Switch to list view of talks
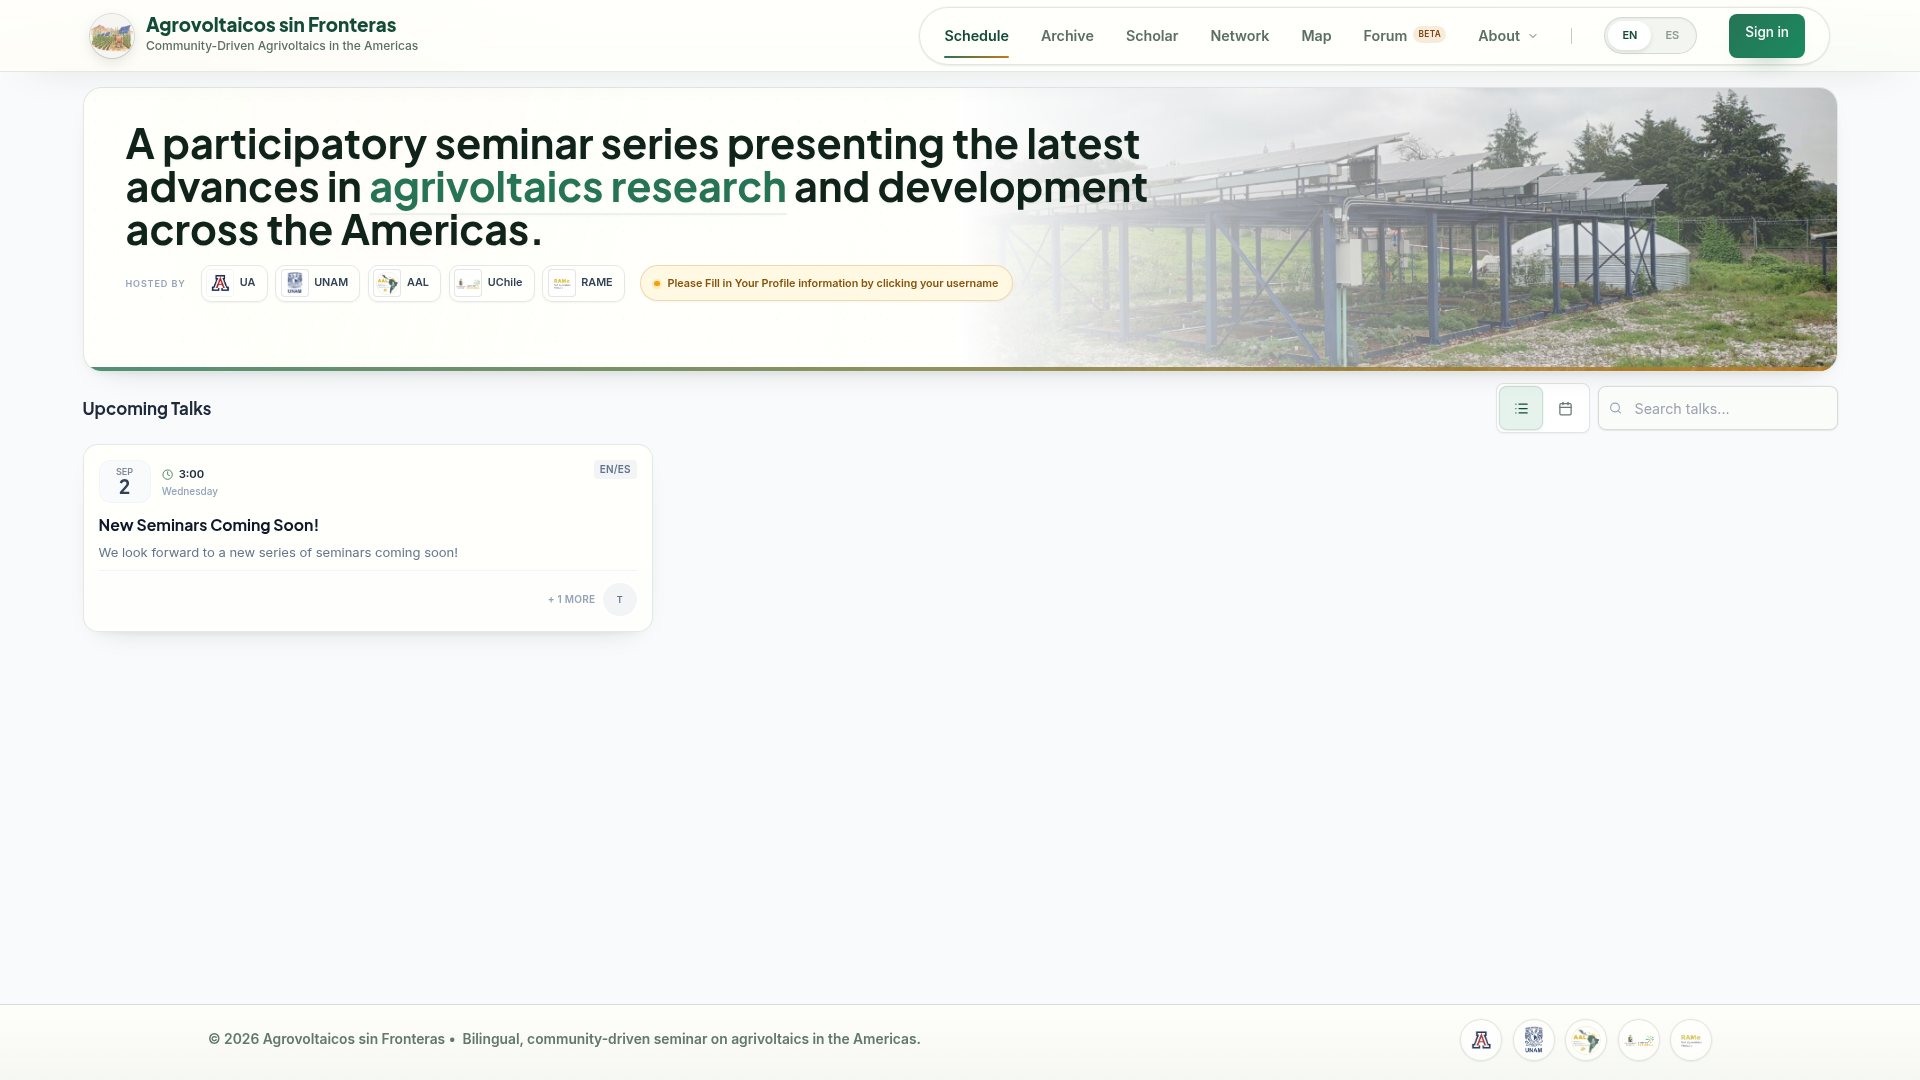This screenshot has width=1920, height=1080. pyautogui.click(x=1521, y=409)
